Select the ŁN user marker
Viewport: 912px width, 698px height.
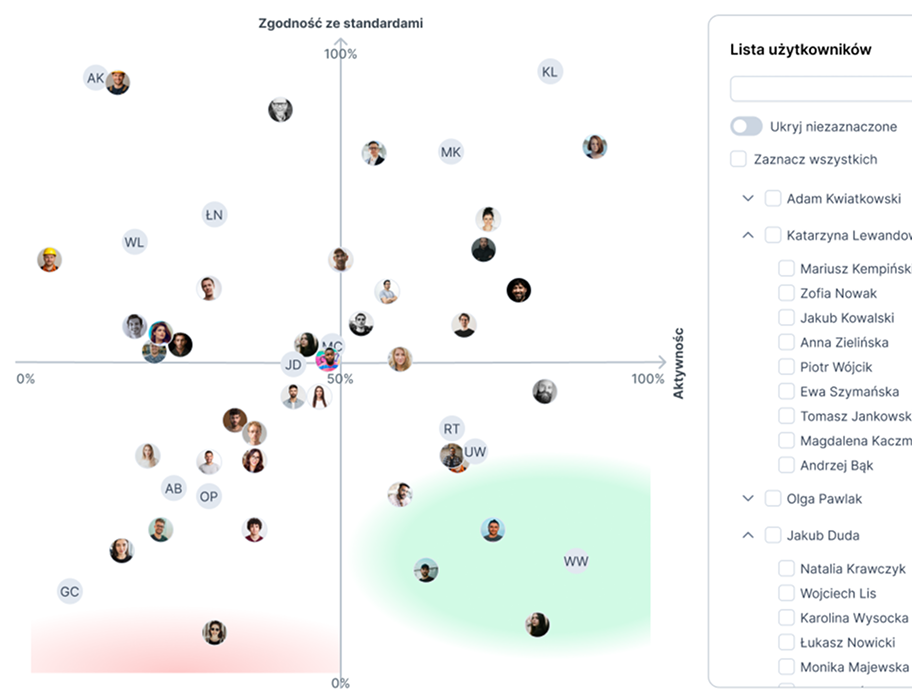(214, 214)
